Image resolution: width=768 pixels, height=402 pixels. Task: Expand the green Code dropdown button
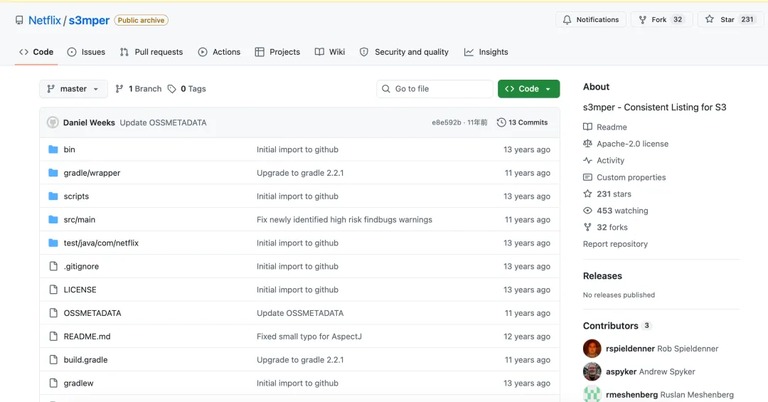(x=528, y=89)
